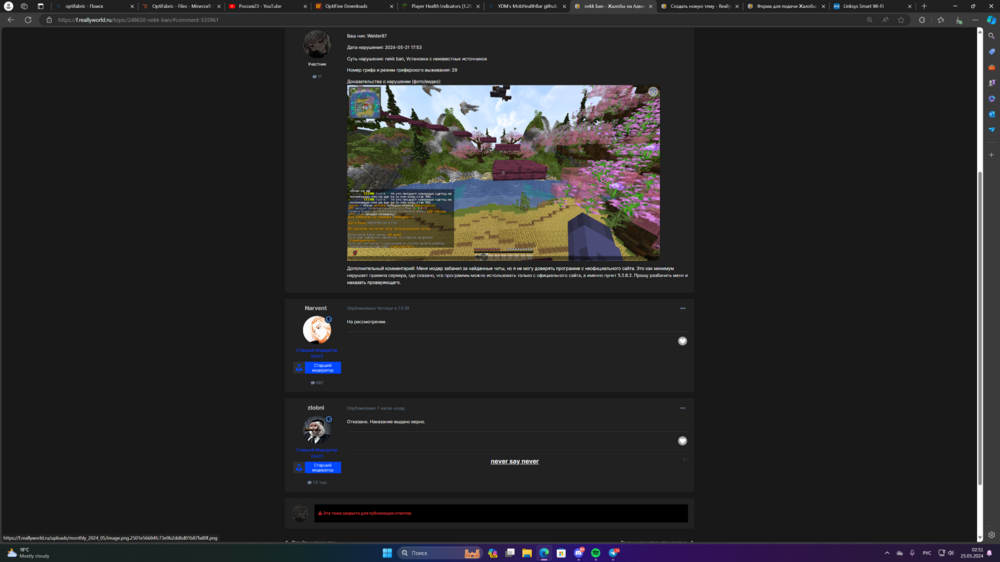The width and height of the screenshot is (1000, 562).
Task: Open Windows Start menu
Action: [387, 553]
